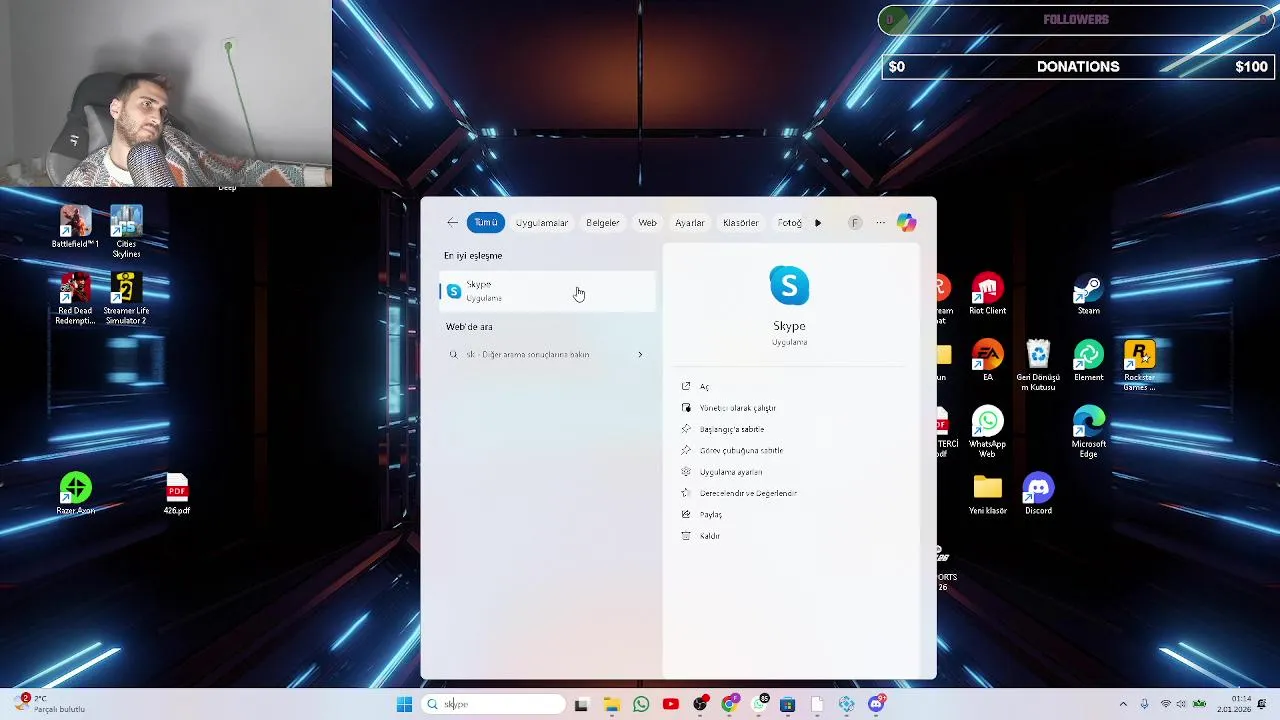Open the volume speaker tray icon
This screenshot has height=720, width=1280.
click(x=1181, y=704)
